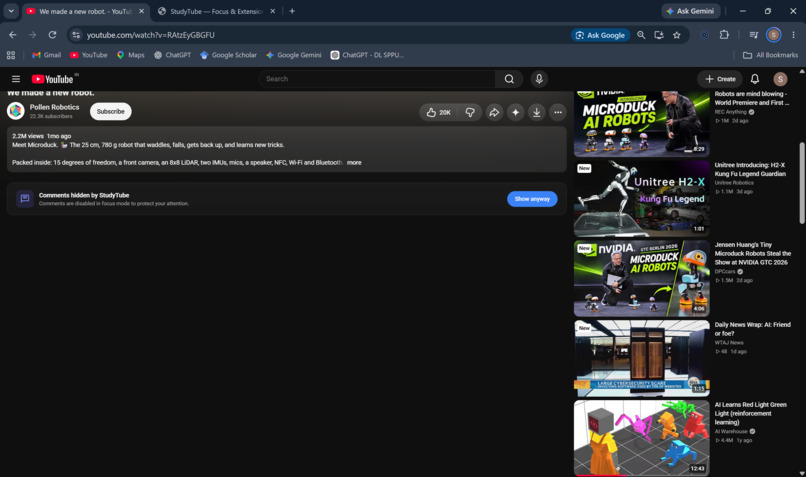Download the video using the download icon
Screen dimensions: 806x477
[537, 112]
